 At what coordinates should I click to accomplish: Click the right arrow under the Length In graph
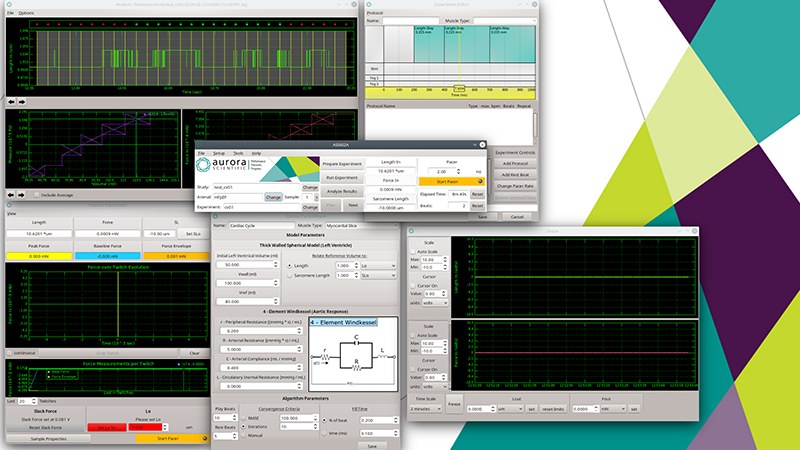click(x=21, y=102)
